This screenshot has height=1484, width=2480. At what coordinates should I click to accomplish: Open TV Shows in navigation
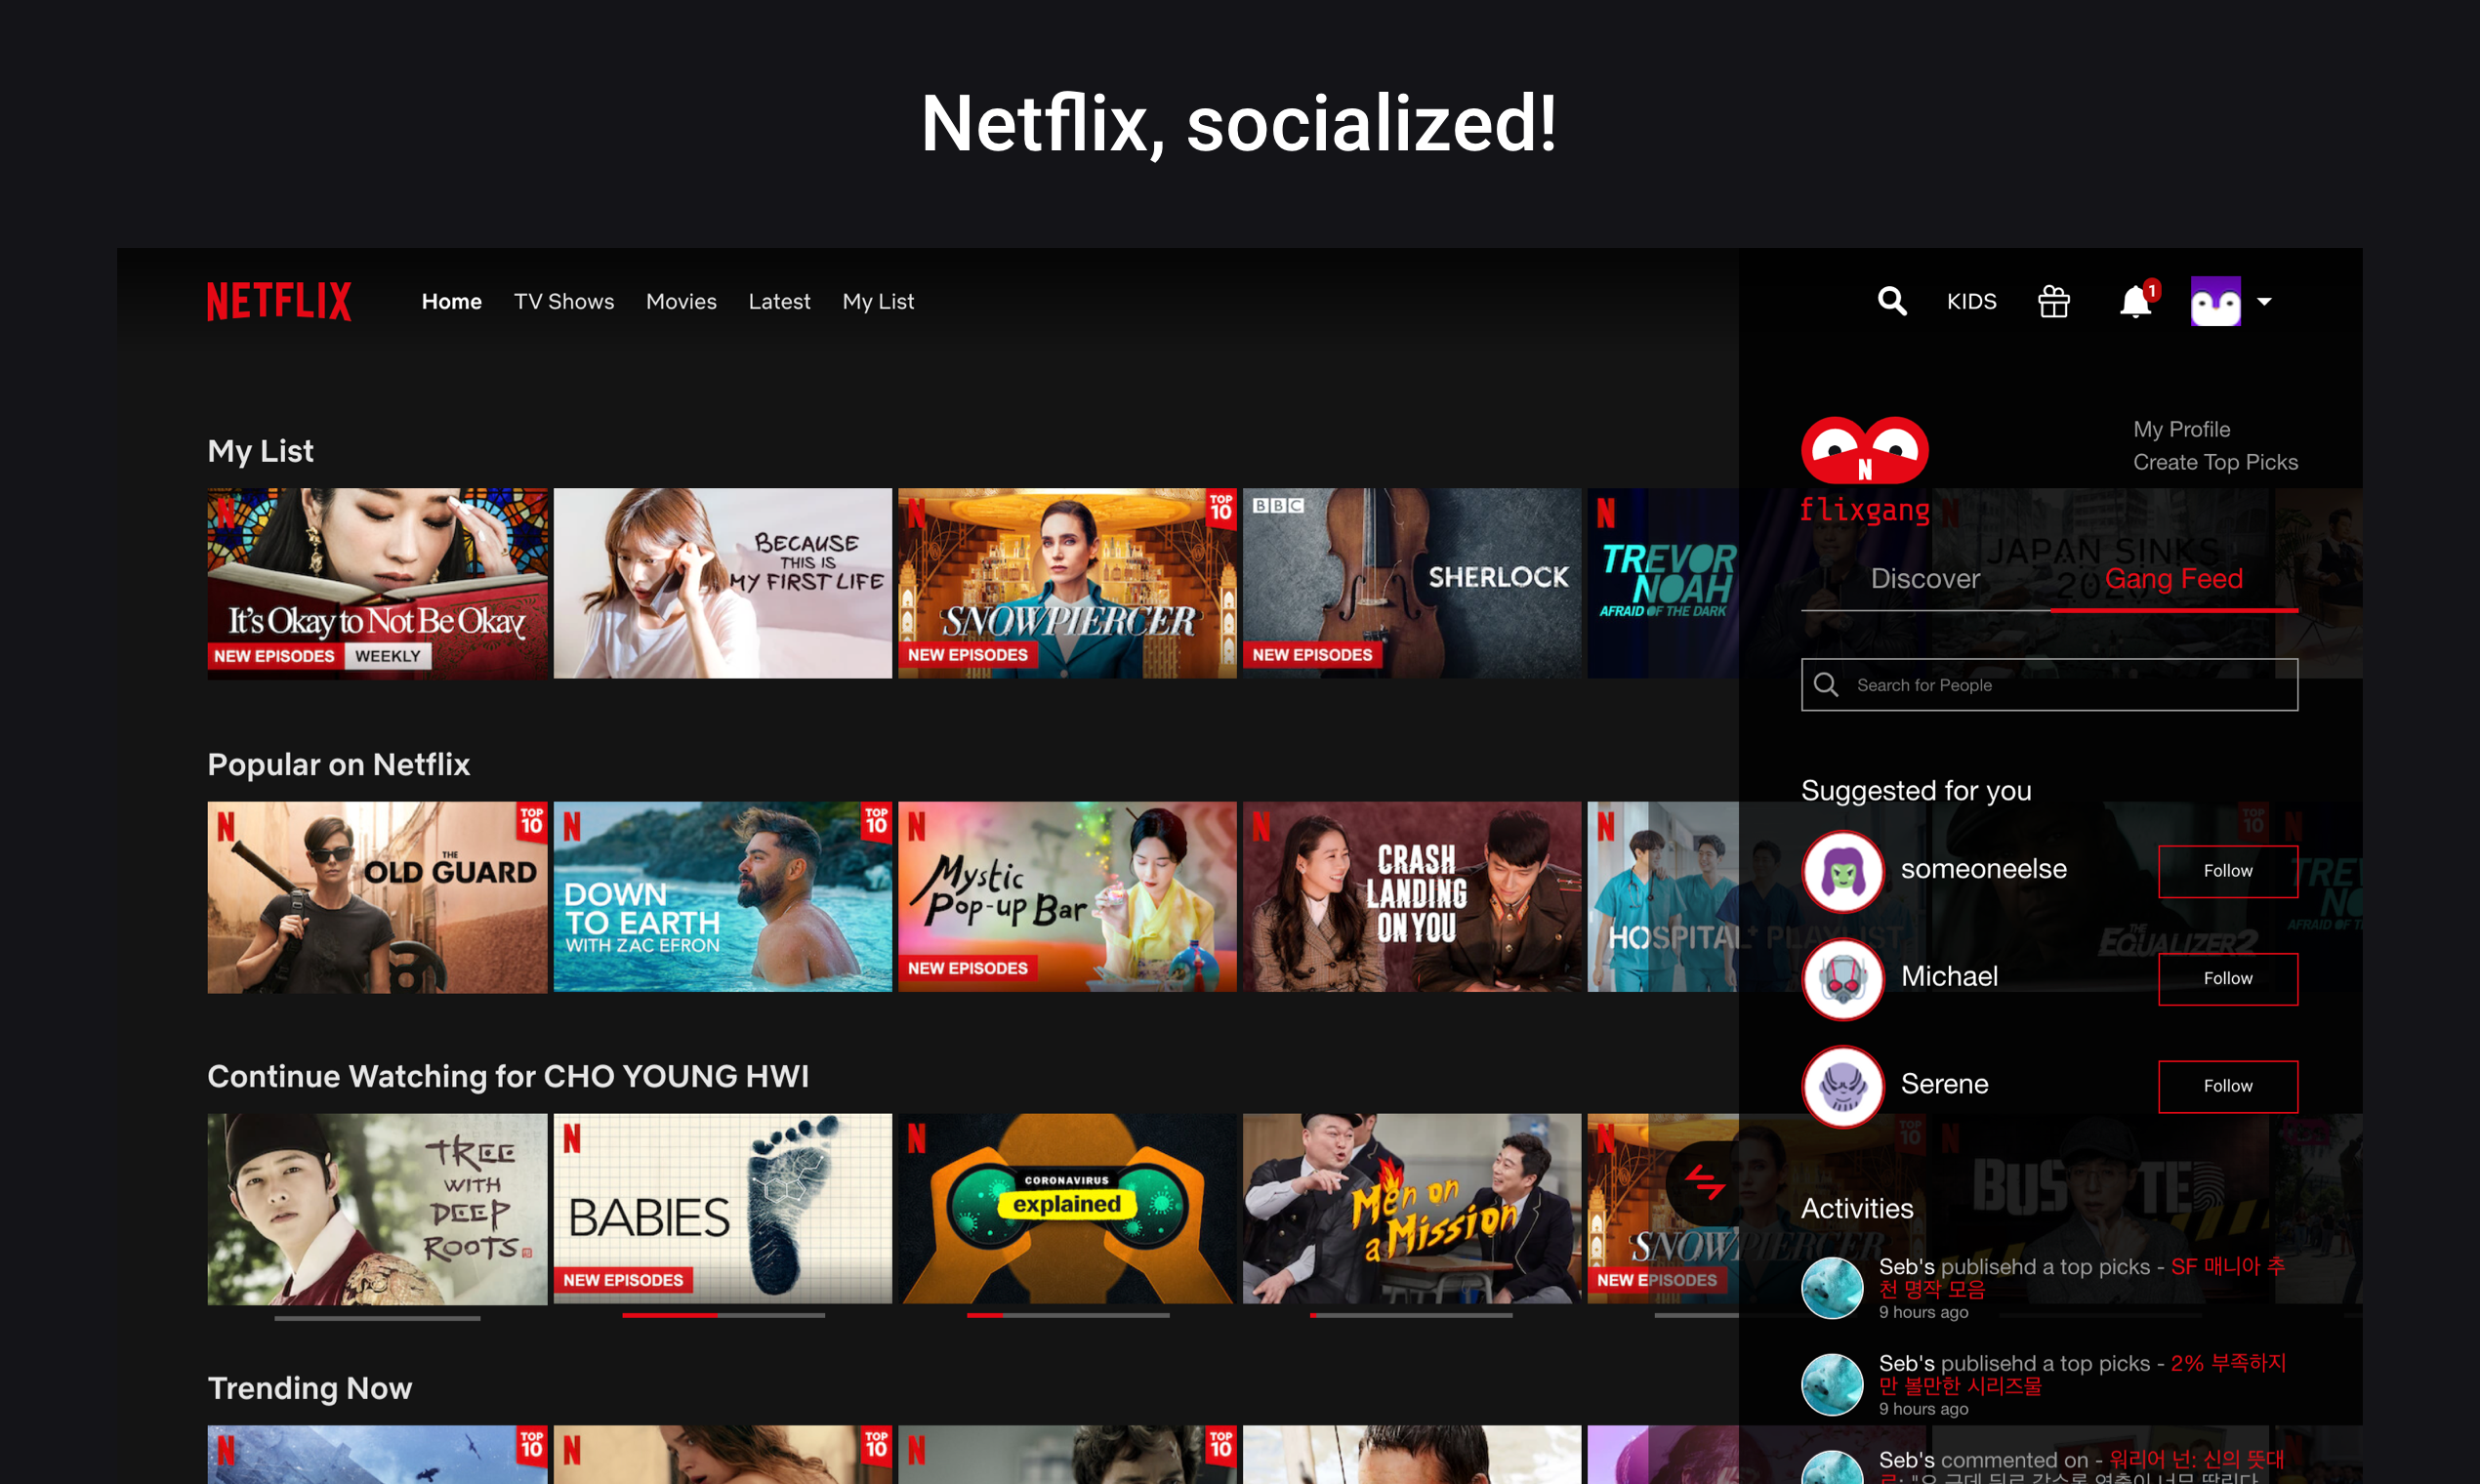[564, 301]
